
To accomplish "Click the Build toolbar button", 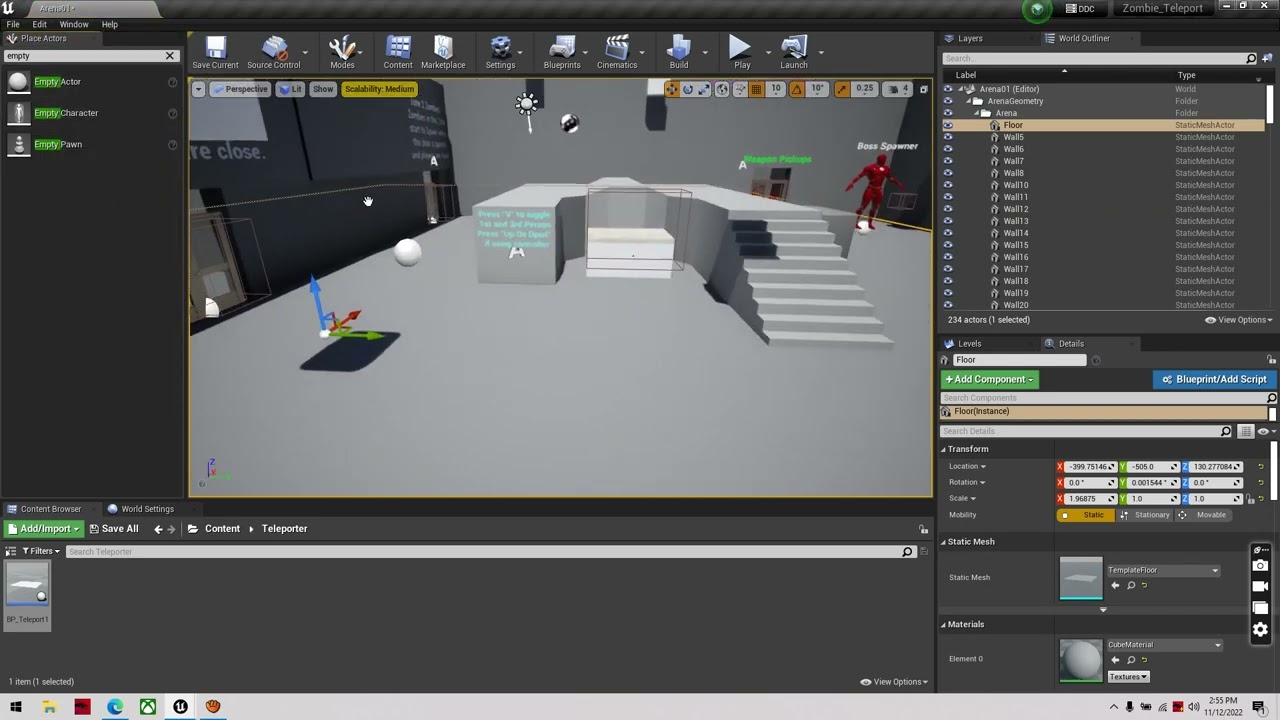I will (679, 52).
